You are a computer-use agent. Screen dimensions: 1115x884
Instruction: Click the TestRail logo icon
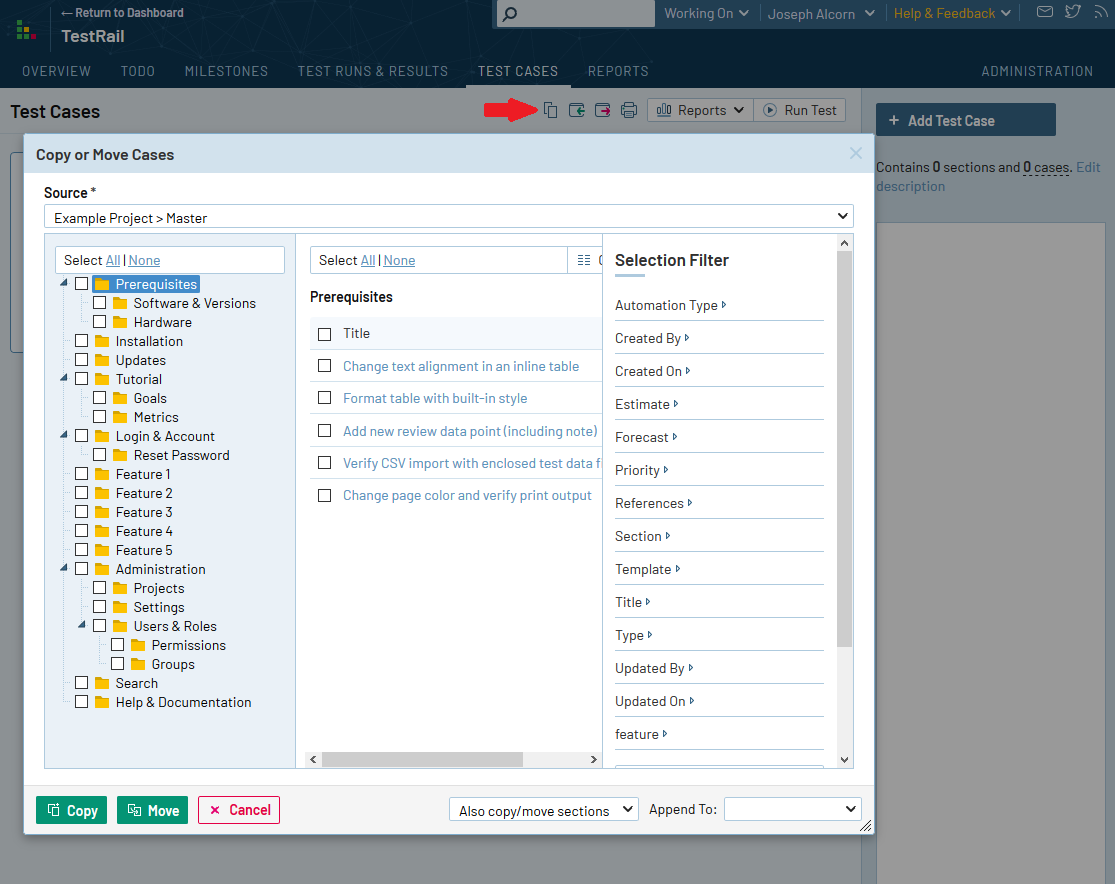[26, 30]
